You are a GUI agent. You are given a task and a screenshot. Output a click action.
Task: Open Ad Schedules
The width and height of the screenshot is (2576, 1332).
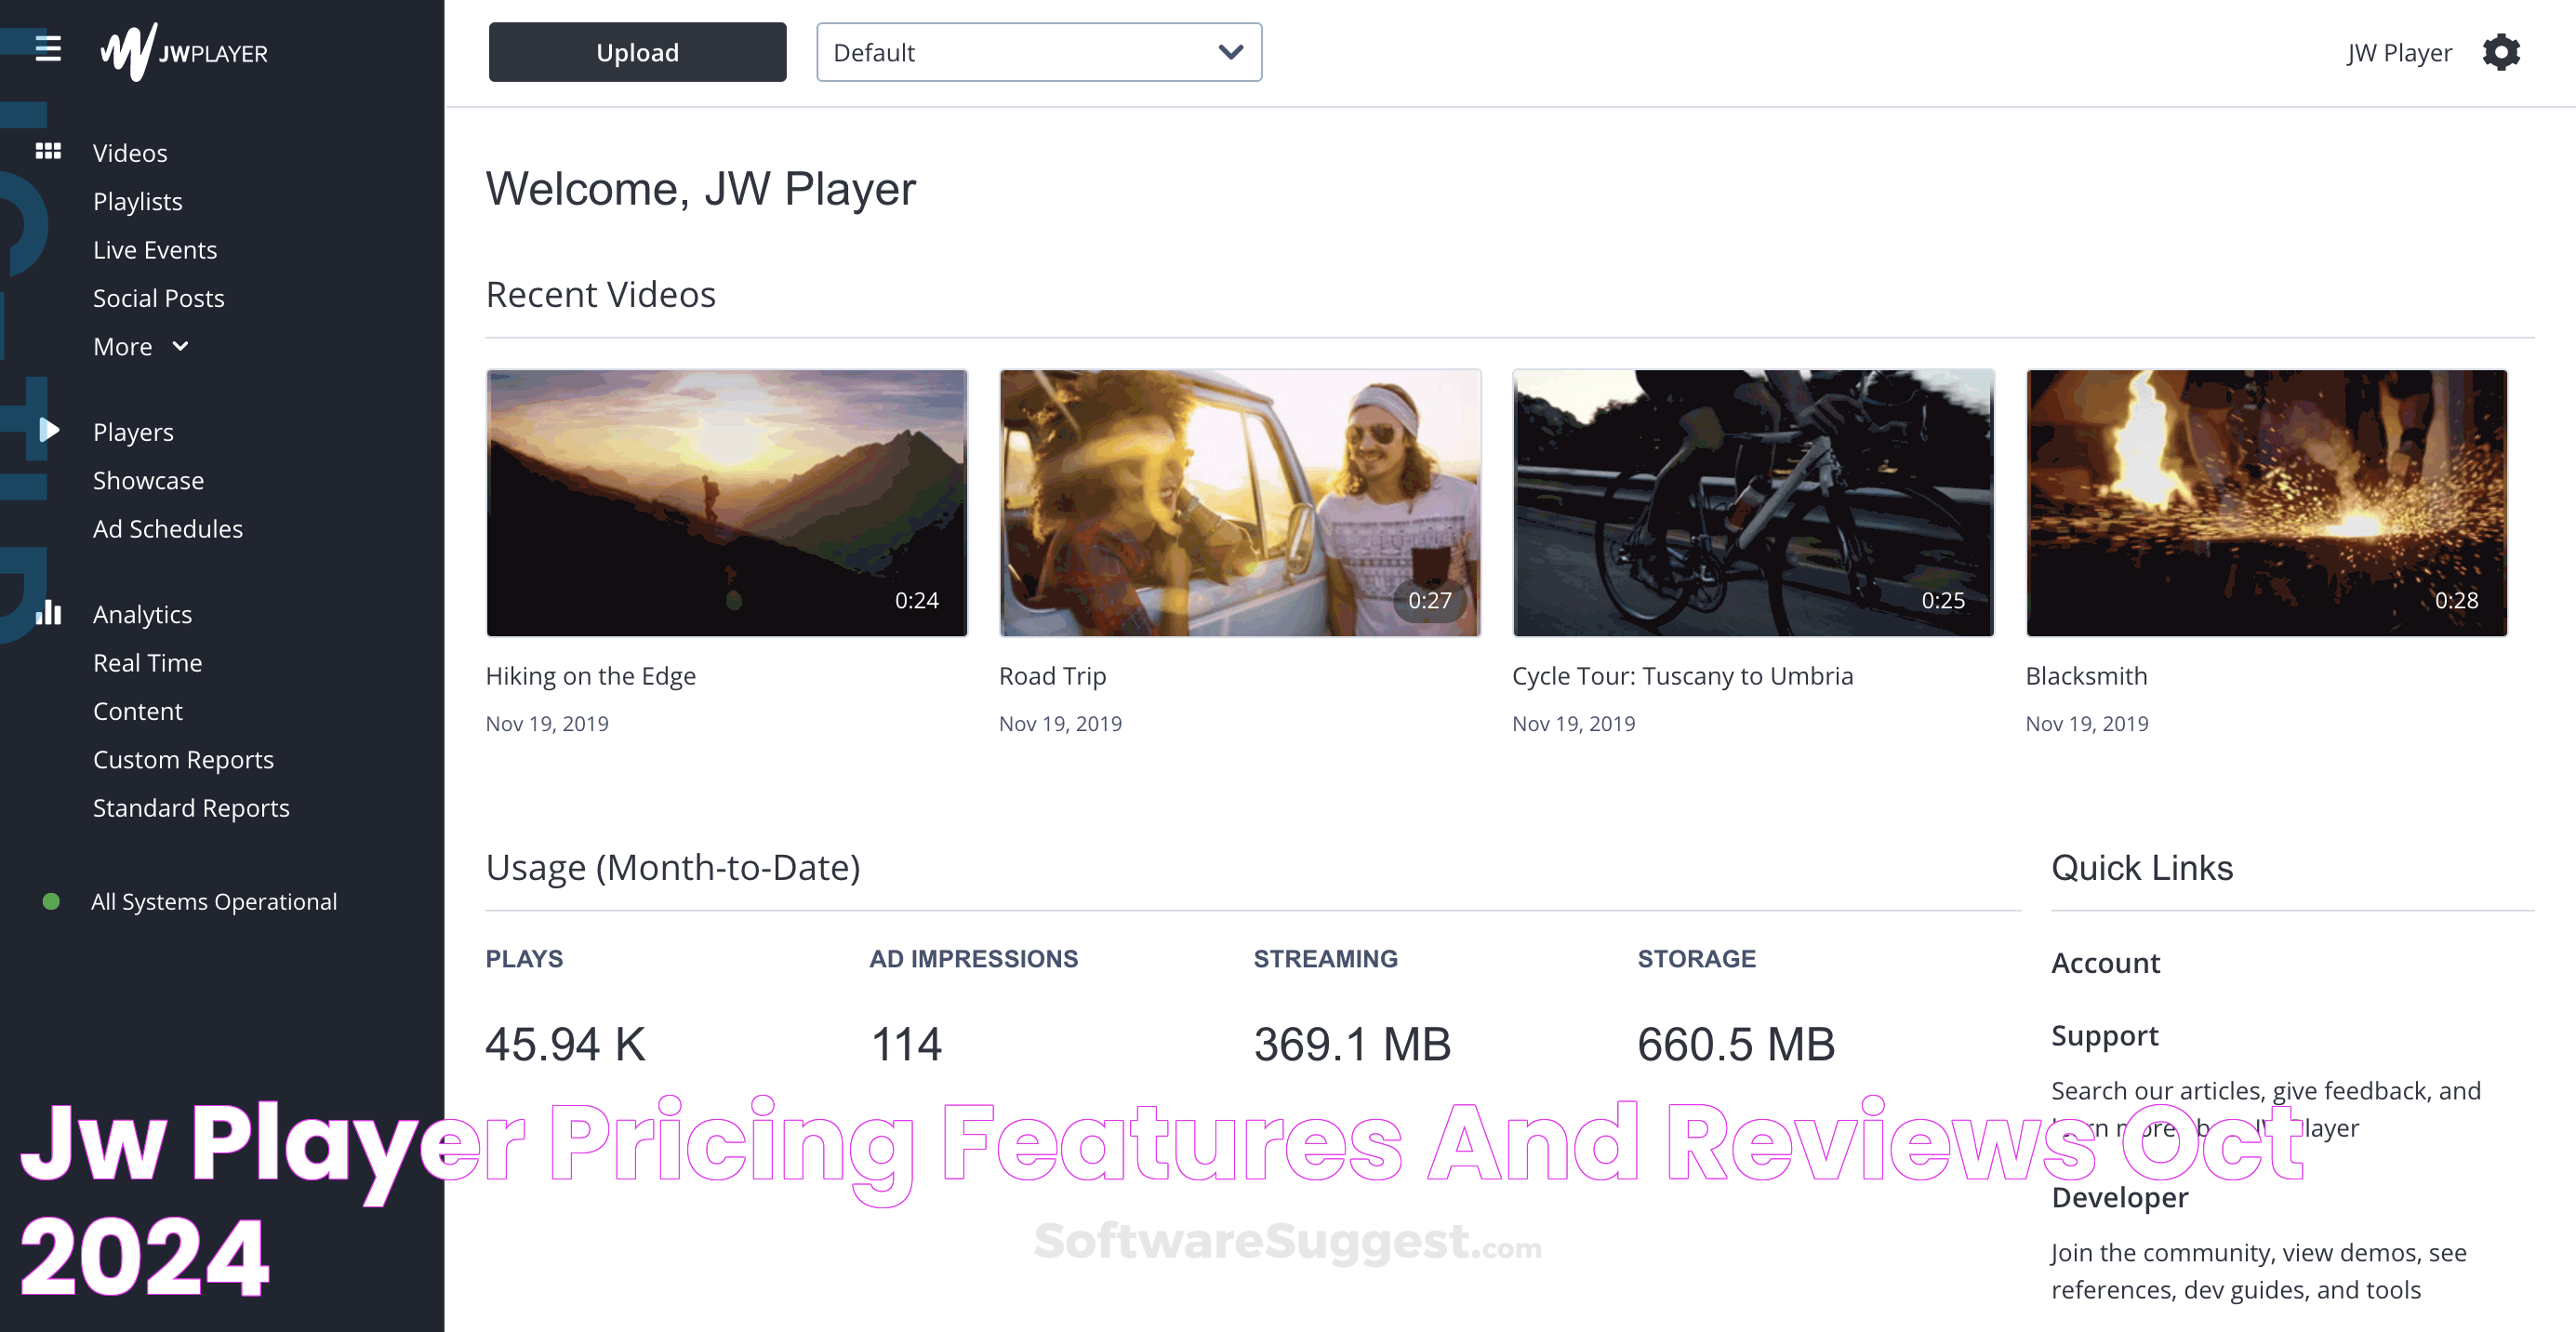(168, 529)
